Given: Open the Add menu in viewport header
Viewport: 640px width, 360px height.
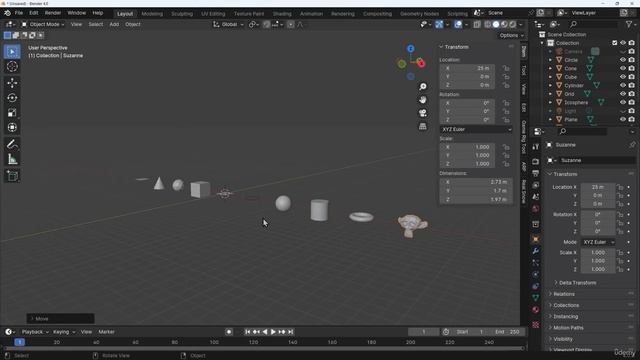Looking at the screenshot, I should pyautogui.click(x=114, y=24).
